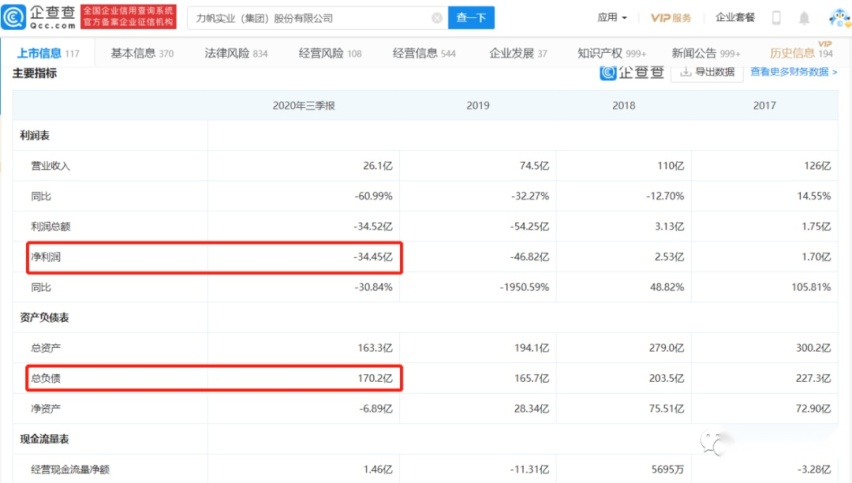Select the 利润总额 row label
Viewport: 852px width, 483px height.
50,227
